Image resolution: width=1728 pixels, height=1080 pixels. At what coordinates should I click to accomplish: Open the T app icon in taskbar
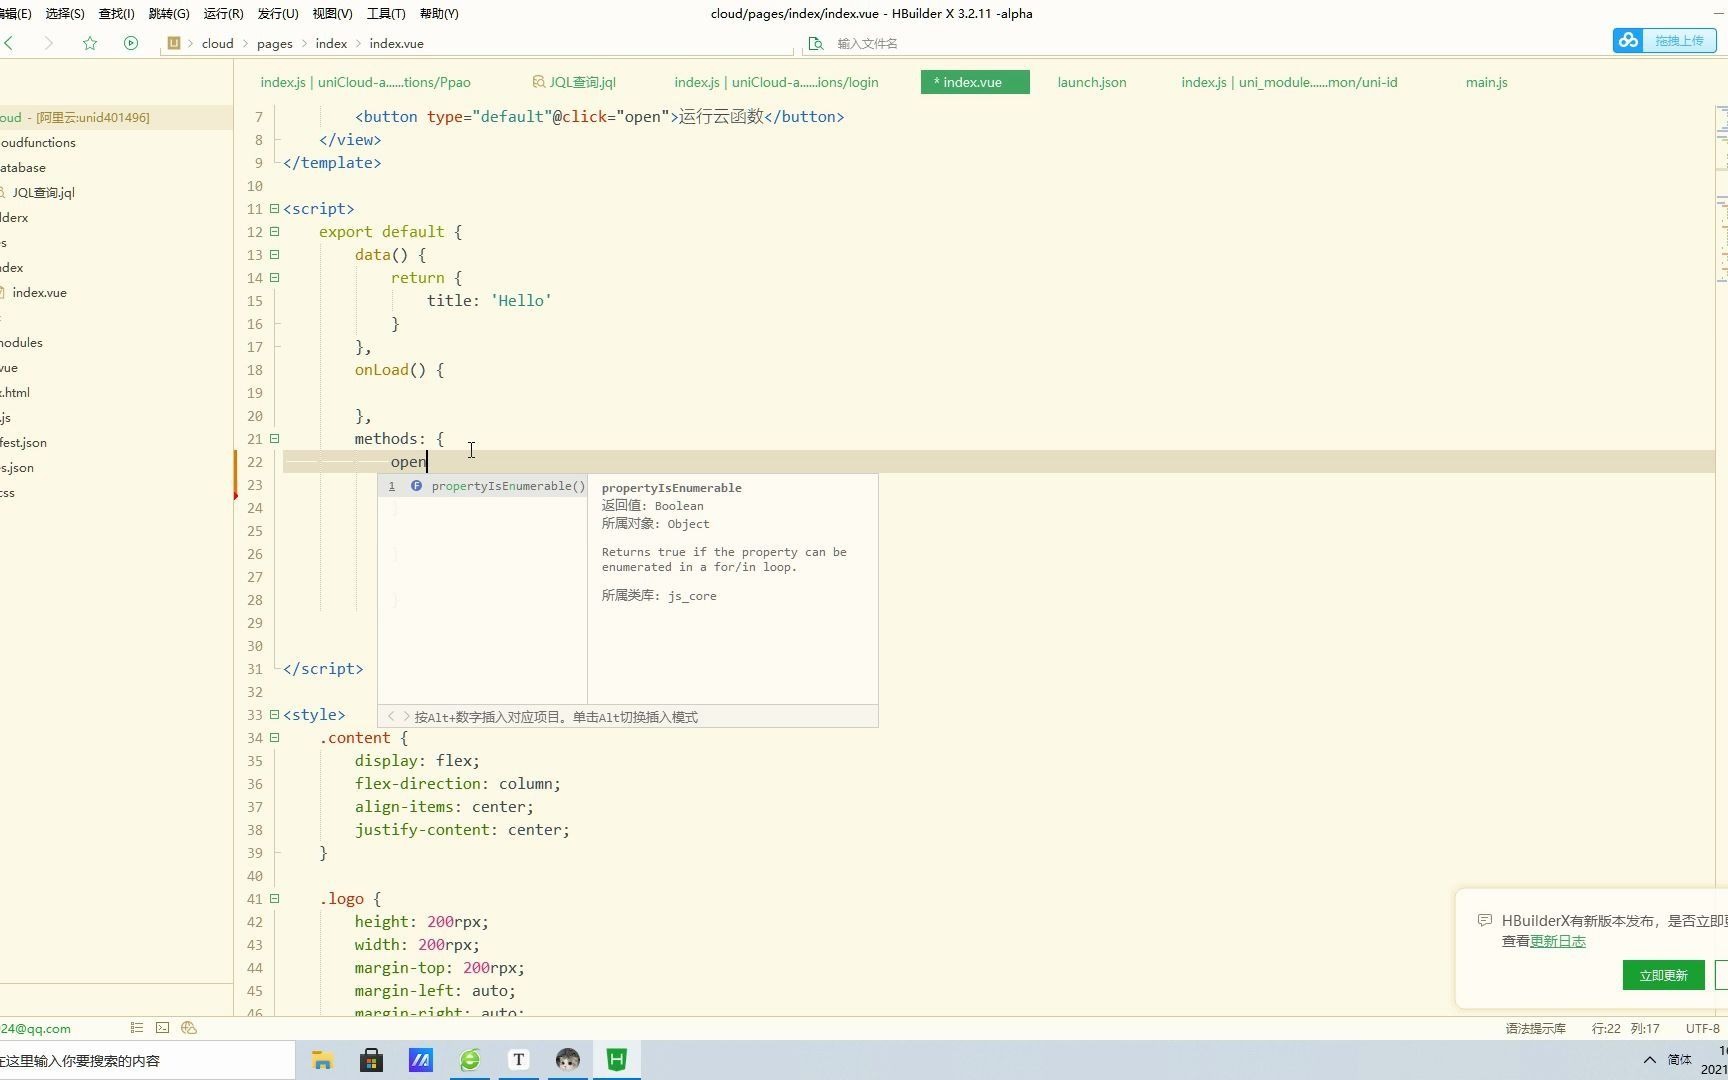518,1060
